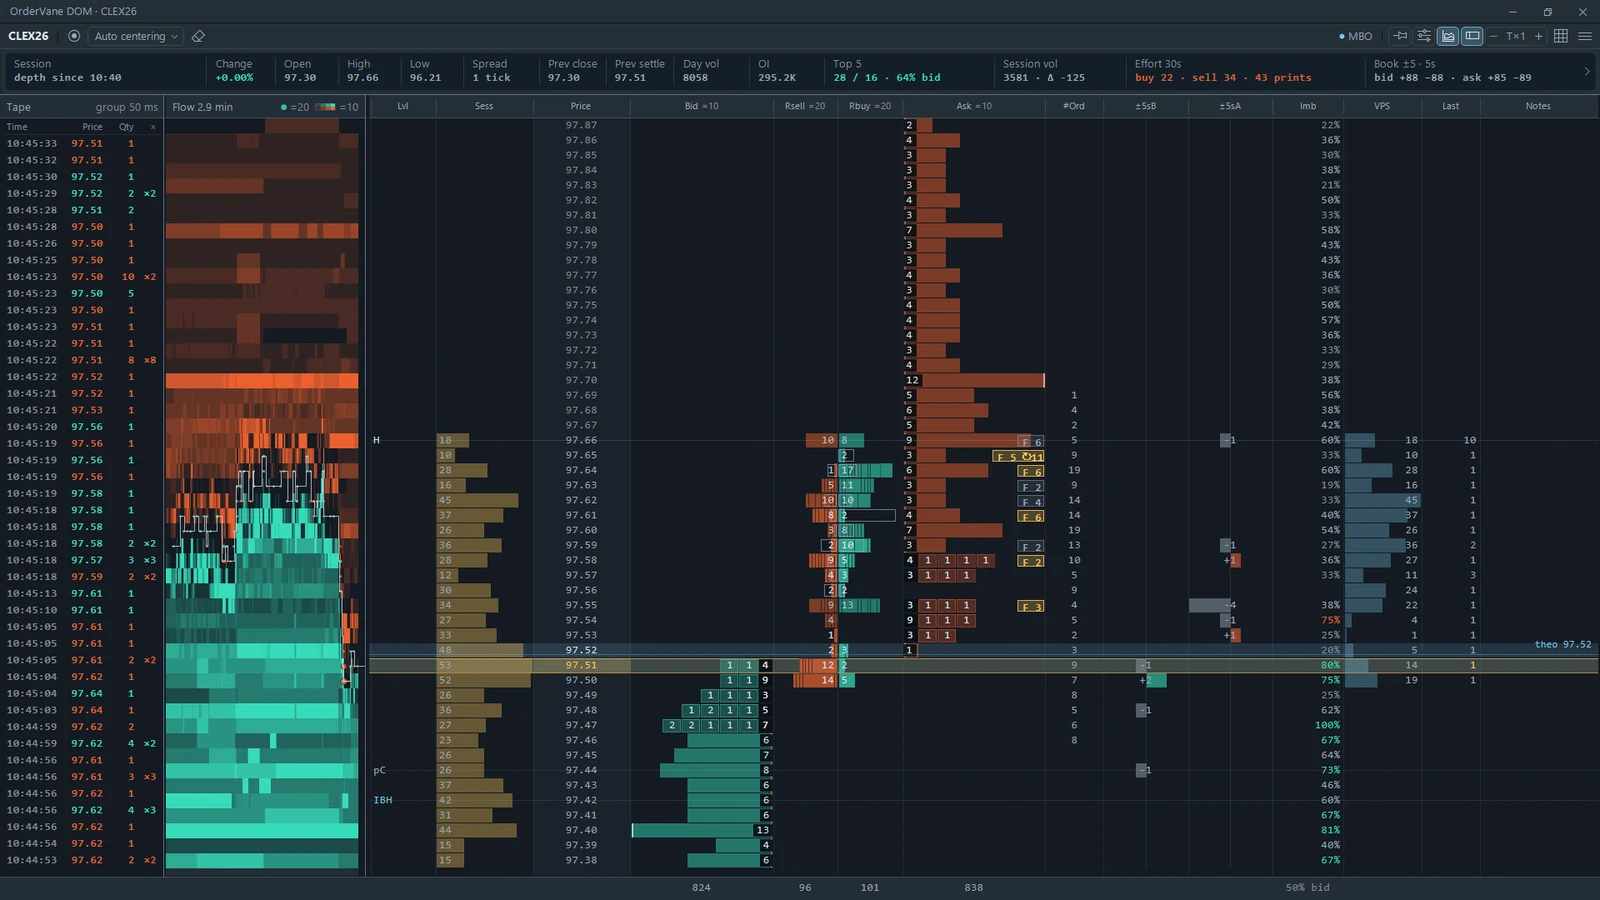1600x900 pixels.
Task: Toggle the MBO data mode indicator
Action: click(1355, 36)
